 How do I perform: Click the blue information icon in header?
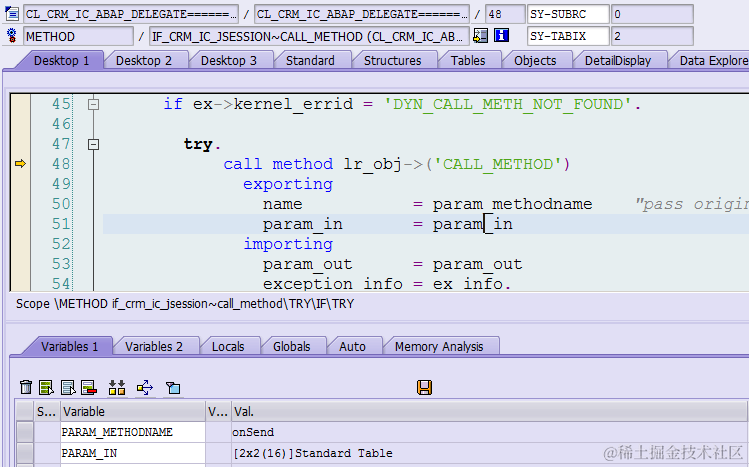[x=502, y=35]
